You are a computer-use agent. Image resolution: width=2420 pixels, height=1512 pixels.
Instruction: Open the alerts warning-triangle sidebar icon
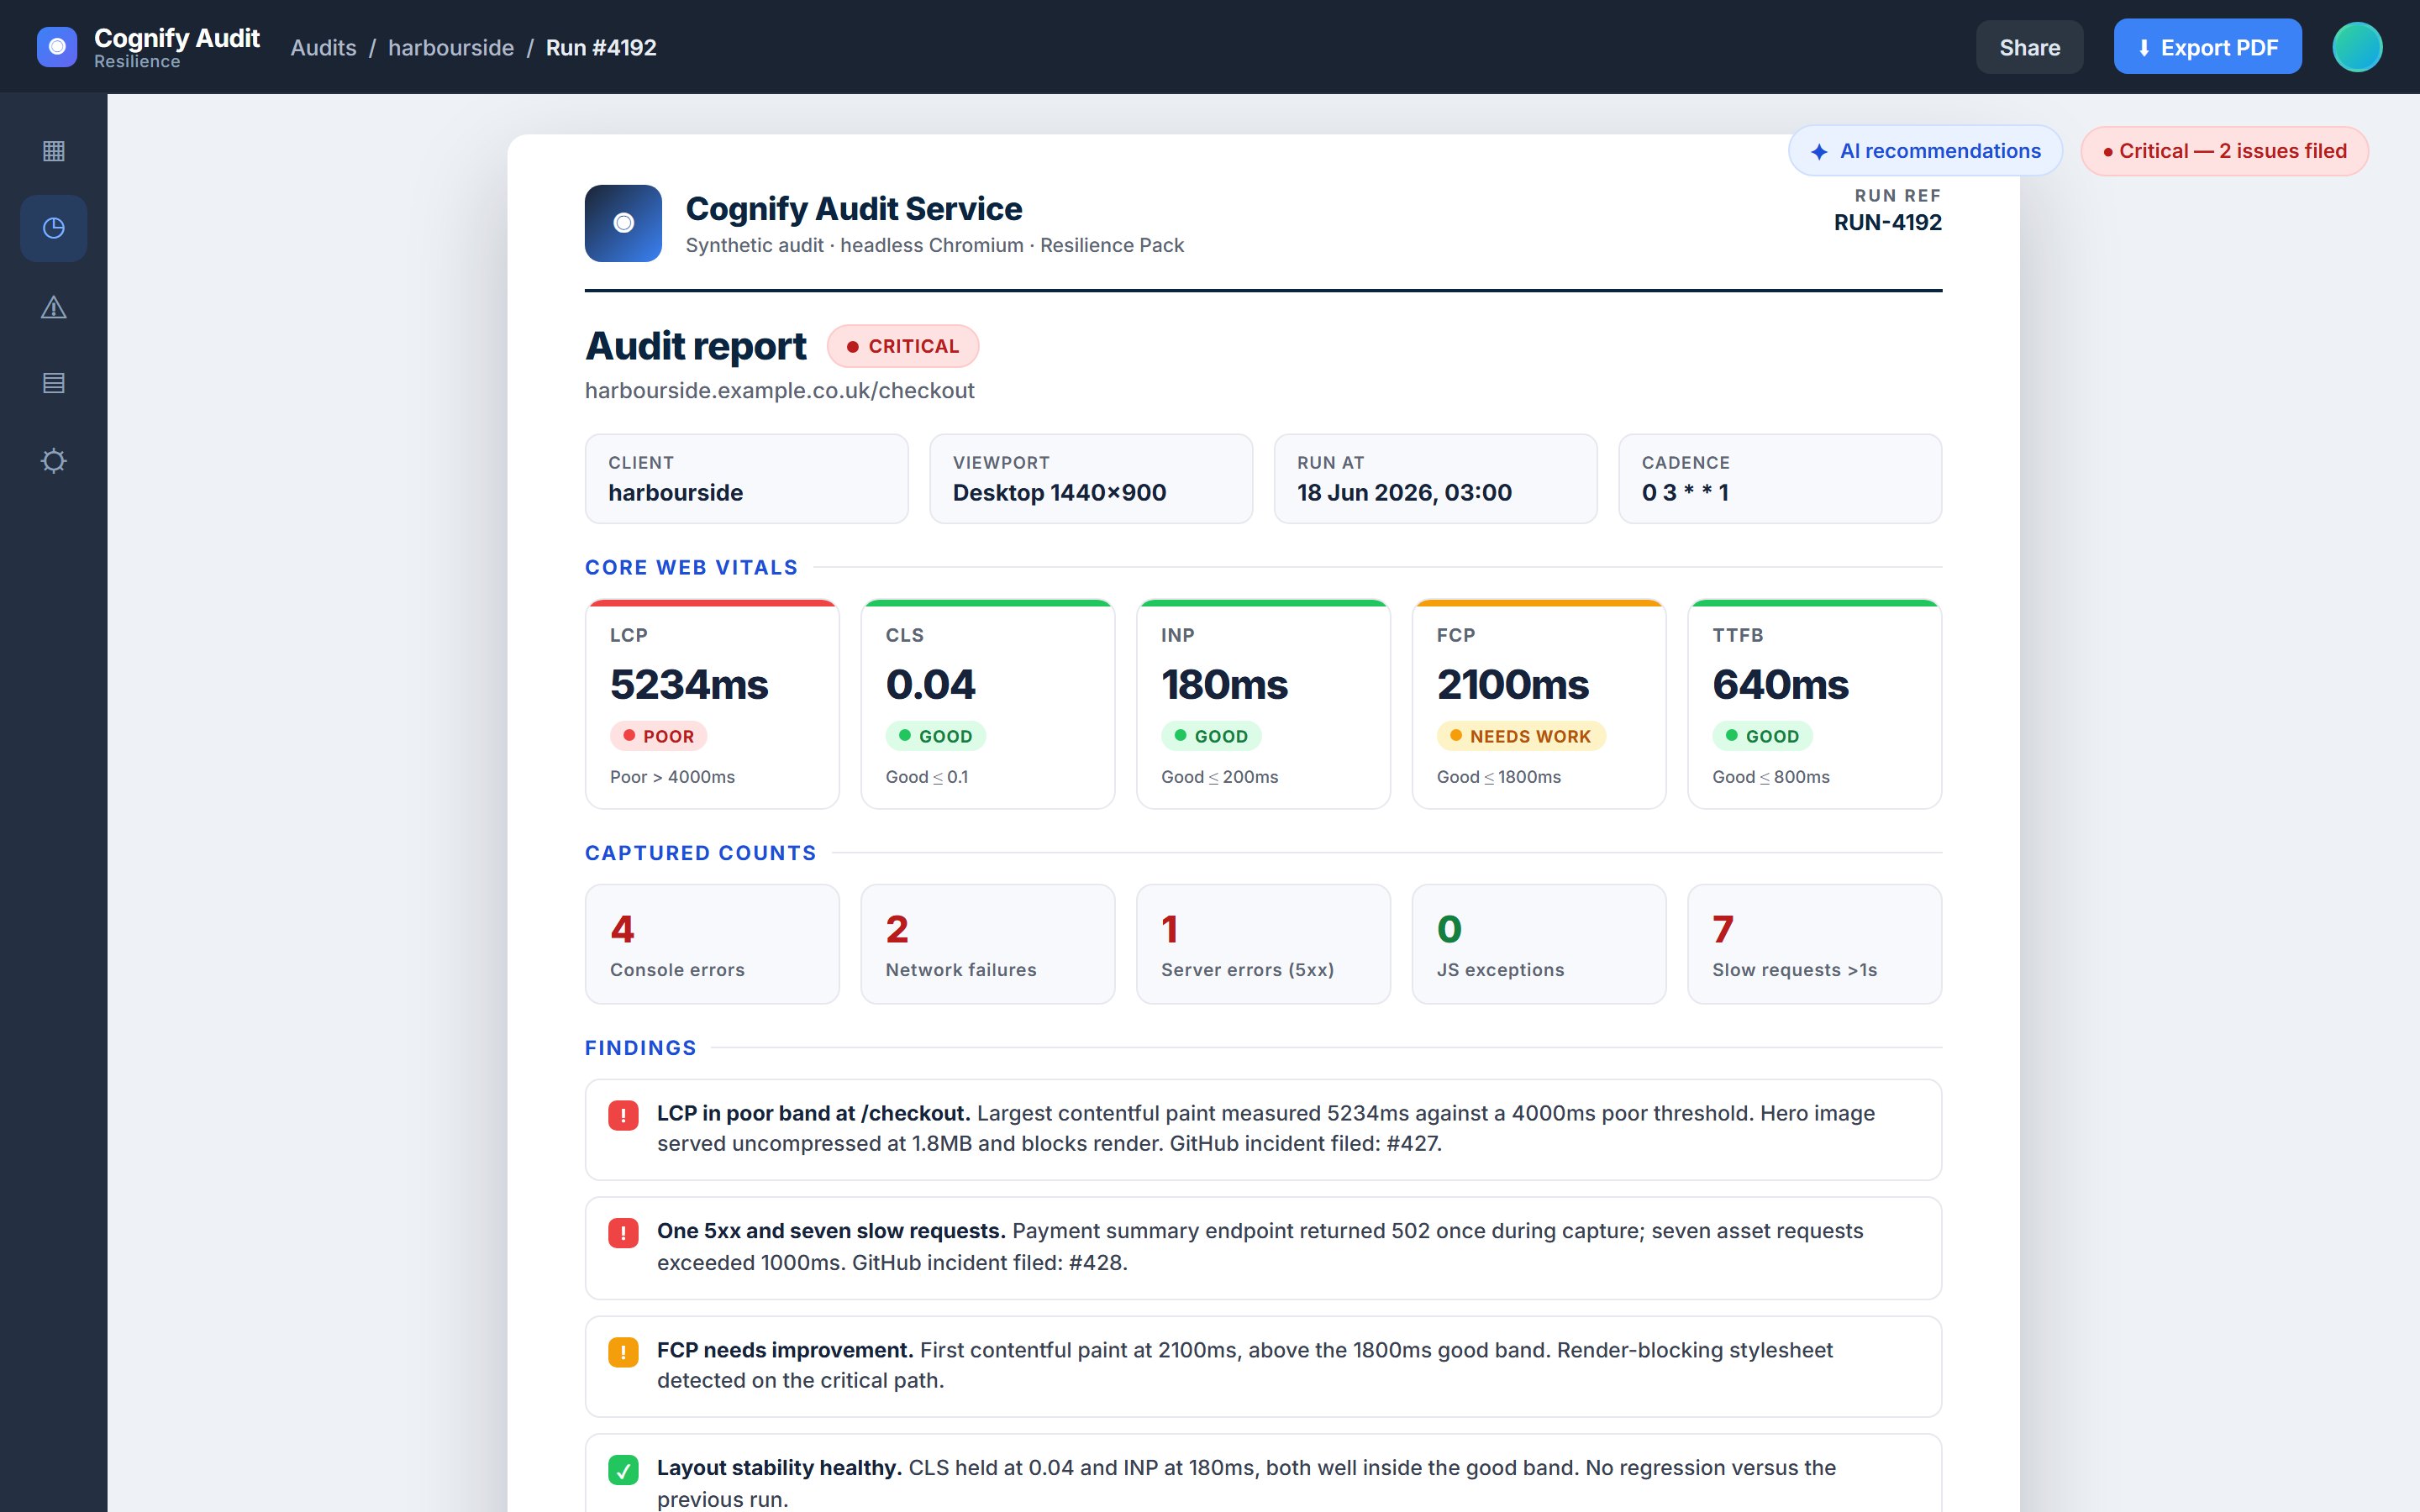54,307
